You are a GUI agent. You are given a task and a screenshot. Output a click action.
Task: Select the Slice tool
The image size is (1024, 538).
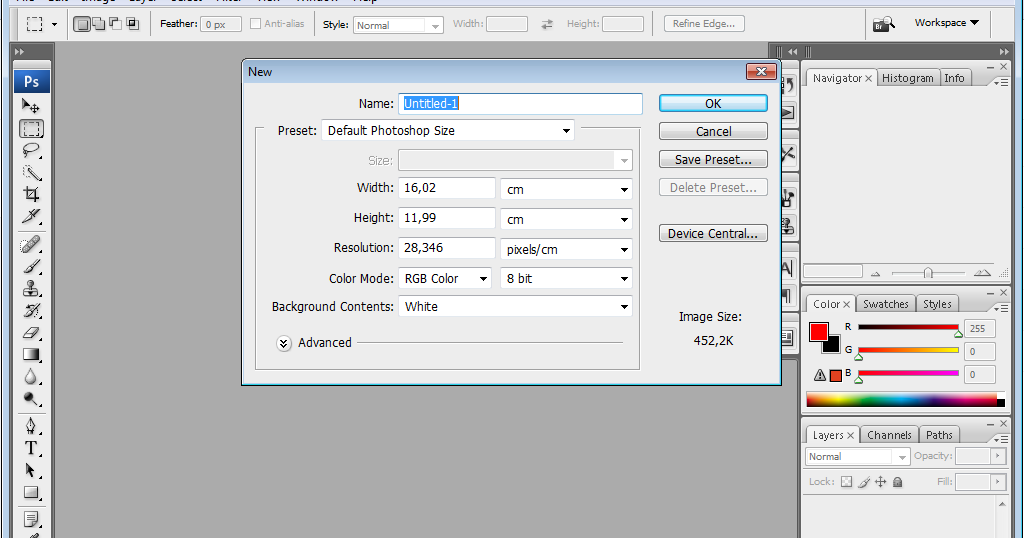pos(31,216)
